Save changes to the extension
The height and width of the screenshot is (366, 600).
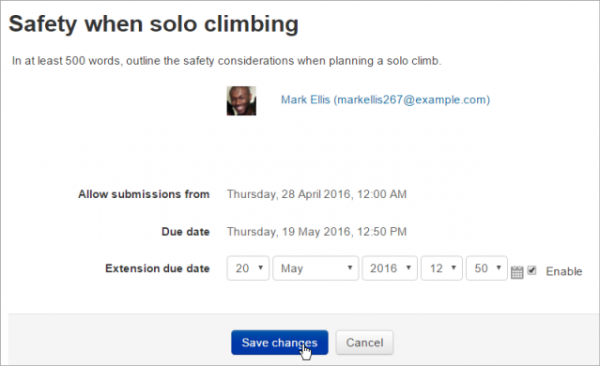coord(280,343)
